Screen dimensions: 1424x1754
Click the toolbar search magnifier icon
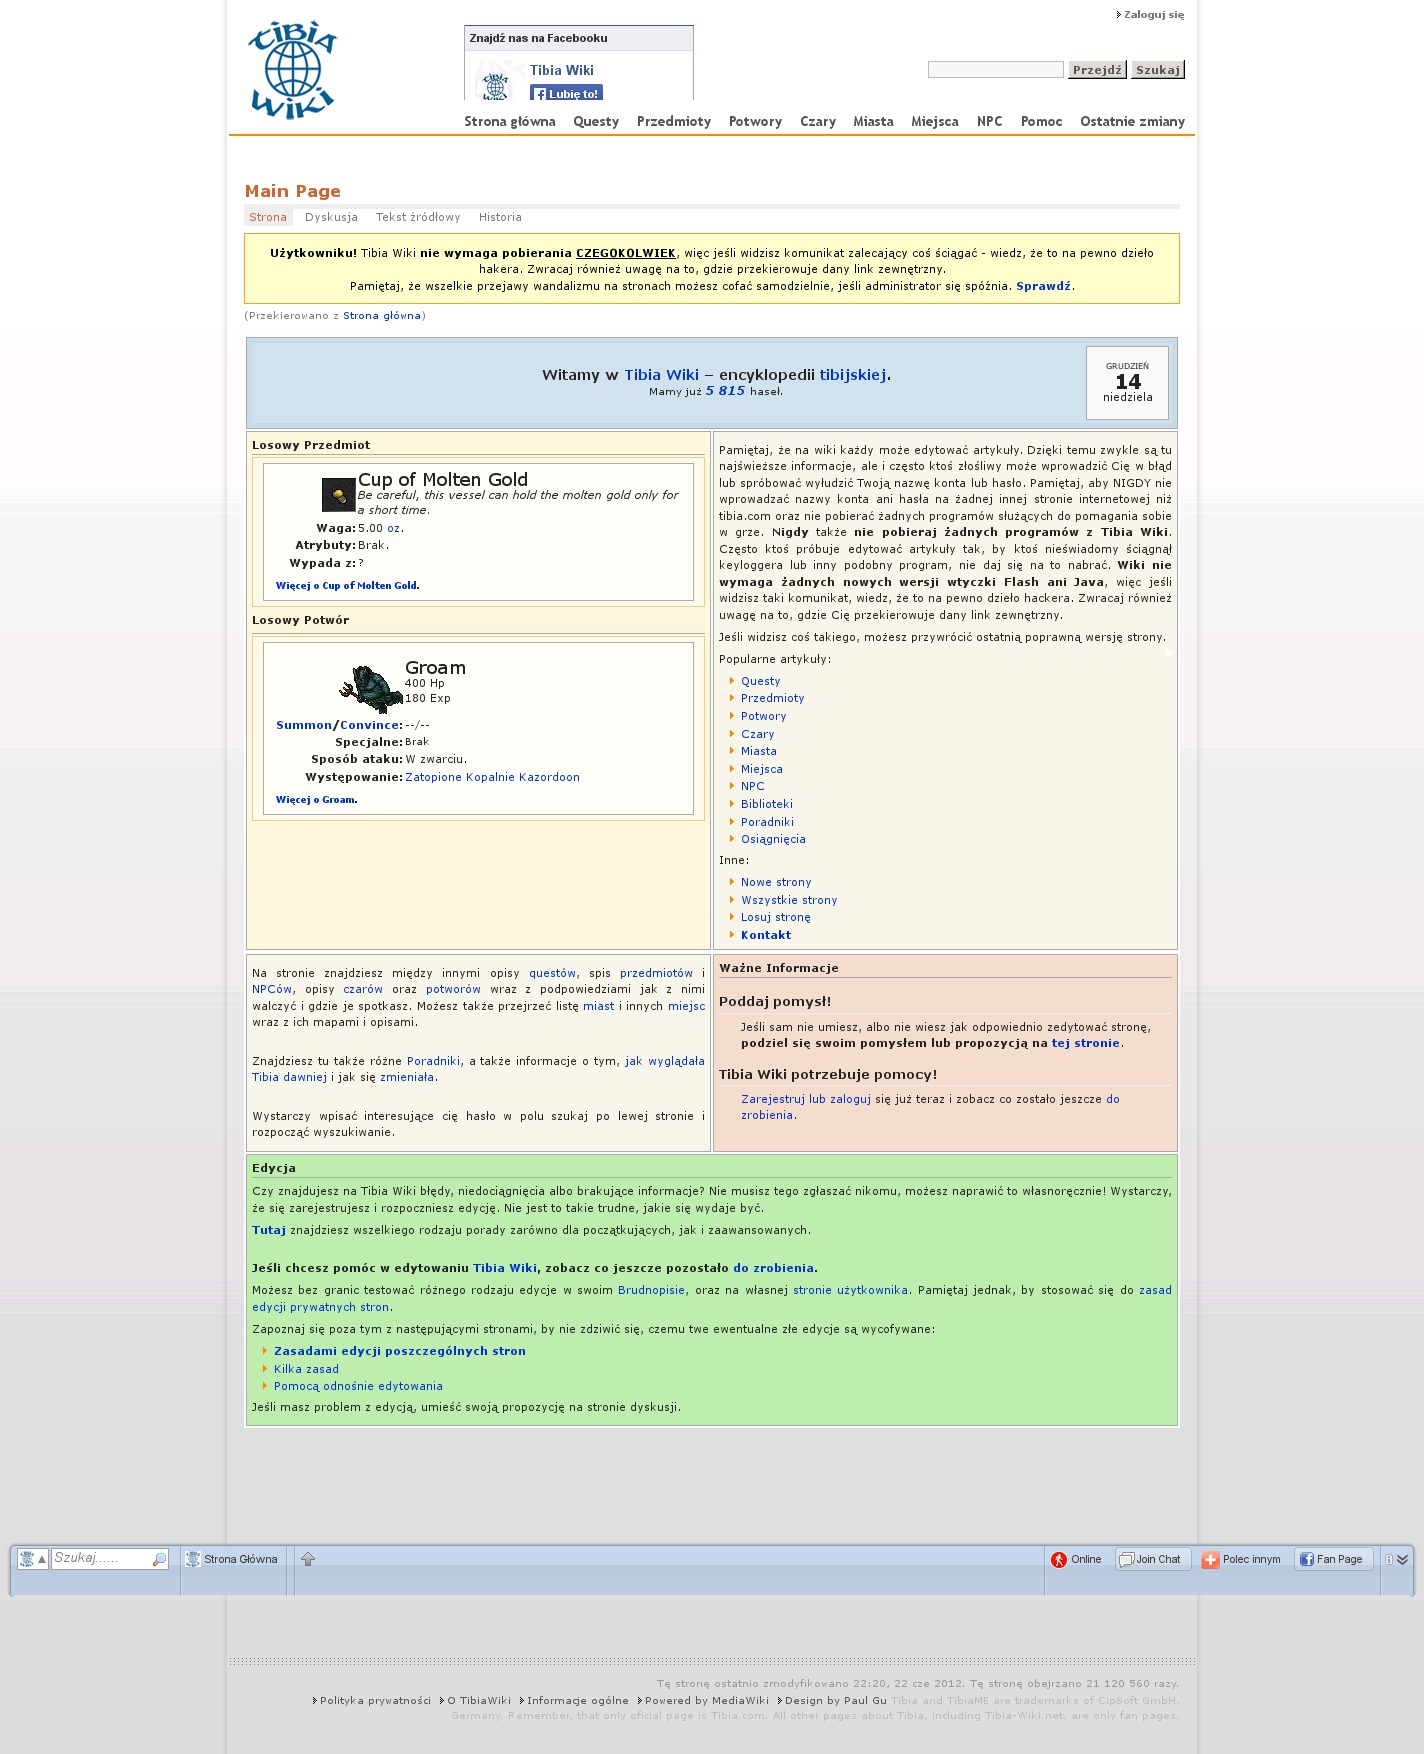click(158, 1559)
